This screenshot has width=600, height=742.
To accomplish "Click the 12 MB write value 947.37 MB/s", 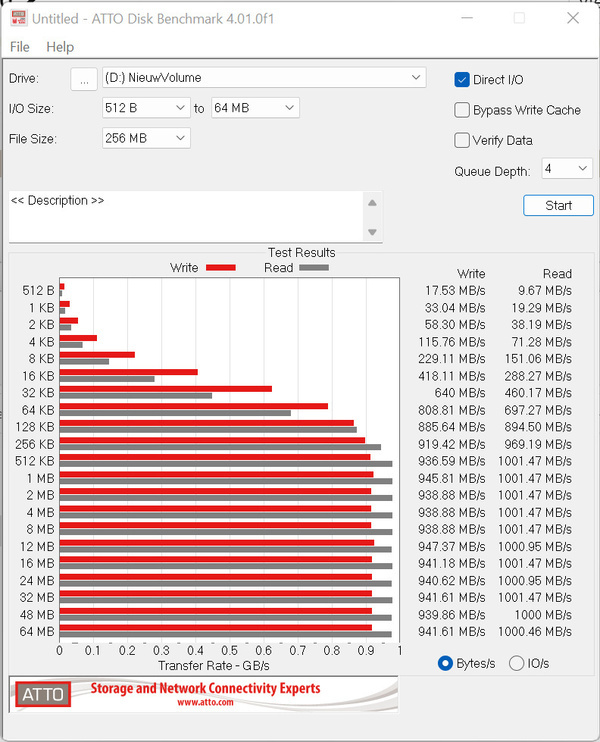I will (452, 546).
